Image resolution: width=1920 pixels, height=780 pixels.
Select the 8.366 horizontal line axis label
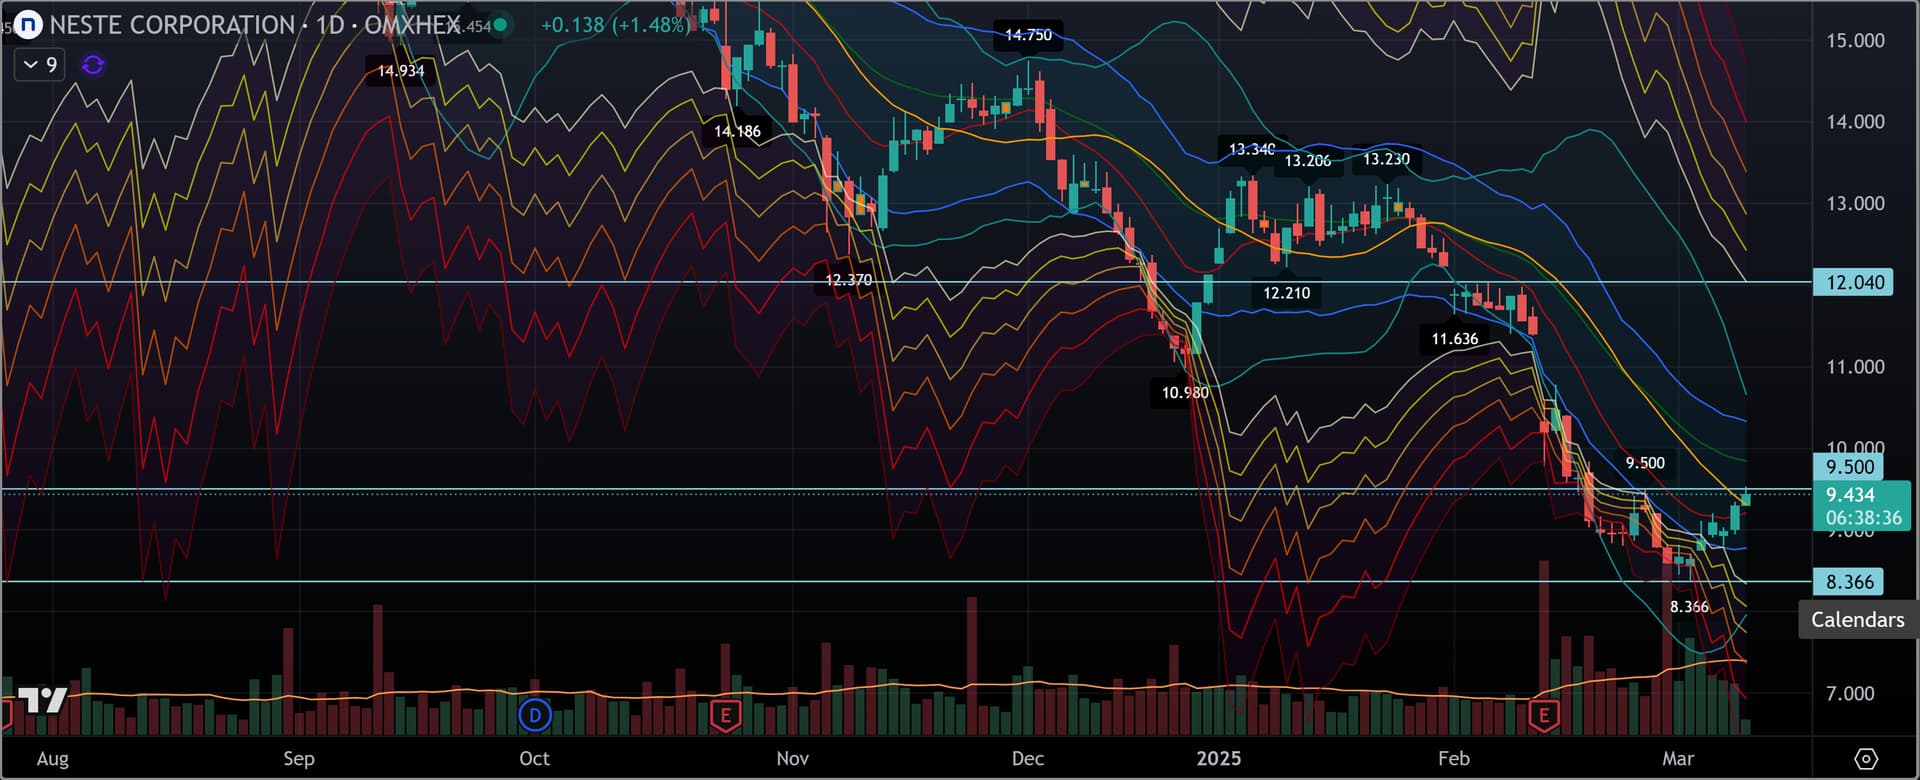click(x=1849, y=582)
